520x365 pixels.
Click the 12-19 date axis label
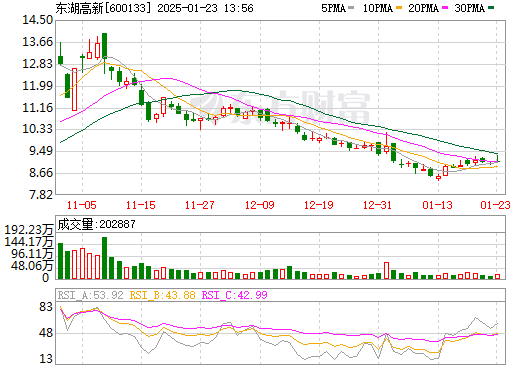(319, 205)
